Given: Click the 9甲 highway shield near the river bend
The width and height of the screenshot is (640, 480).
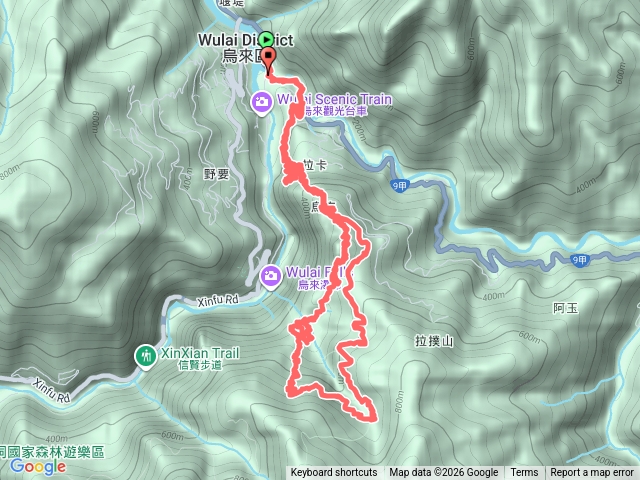Looking at the screenshot, I should click(x=399, y=186).
